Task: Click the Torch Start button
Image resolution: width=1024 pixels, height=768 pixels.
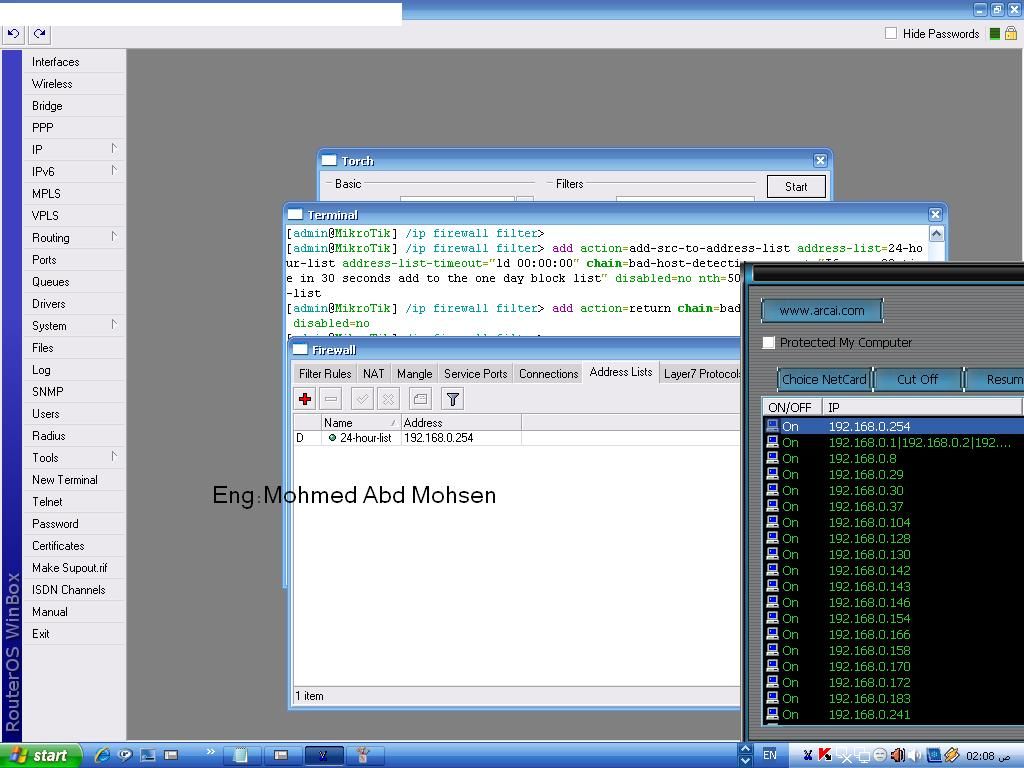Action: pos(796,187)
